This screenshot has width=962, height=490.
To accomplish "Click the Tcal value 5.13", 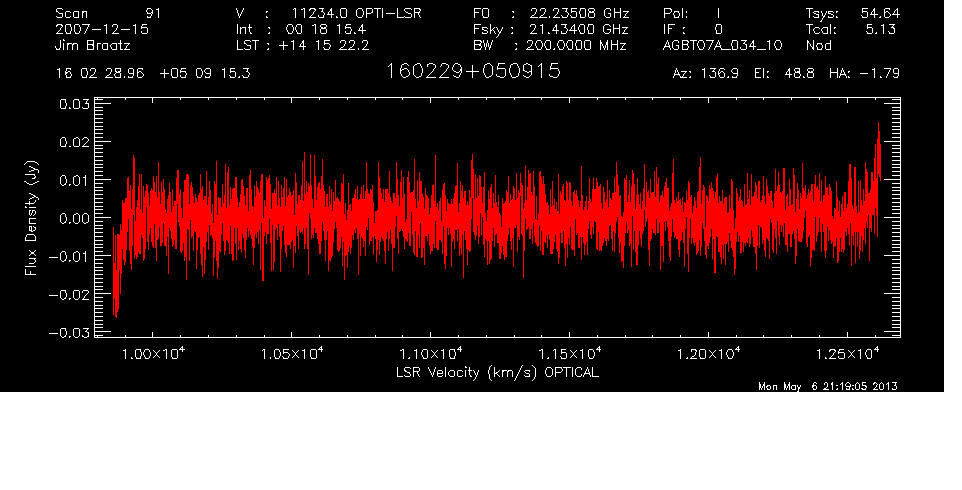I will point(880,29).
